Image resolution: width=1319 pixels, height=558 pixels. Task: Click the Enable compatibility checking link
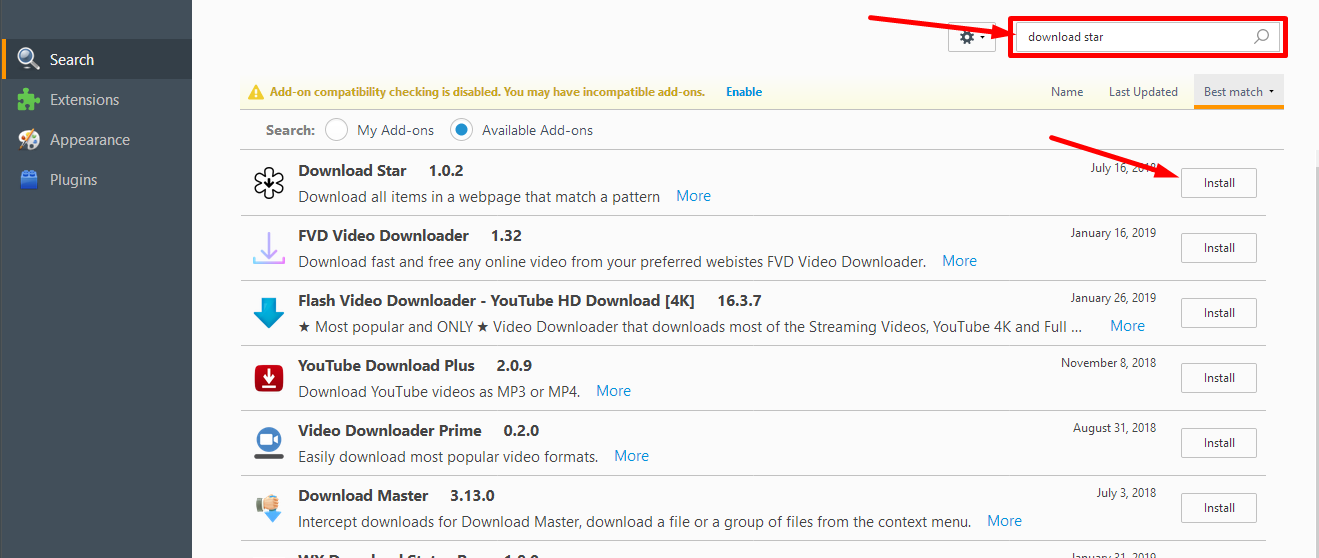click(x=744, y=92)
